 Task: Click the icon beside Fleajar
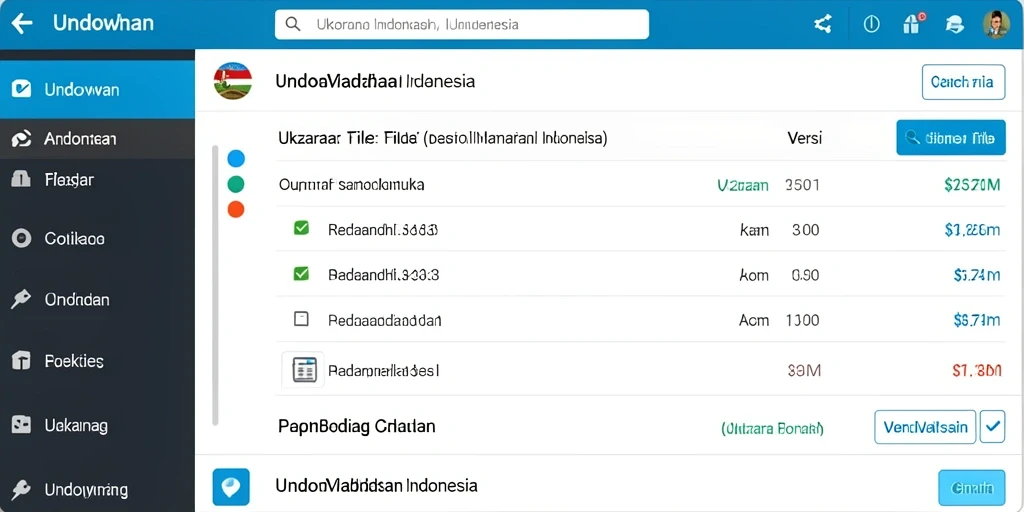(22, 179)
